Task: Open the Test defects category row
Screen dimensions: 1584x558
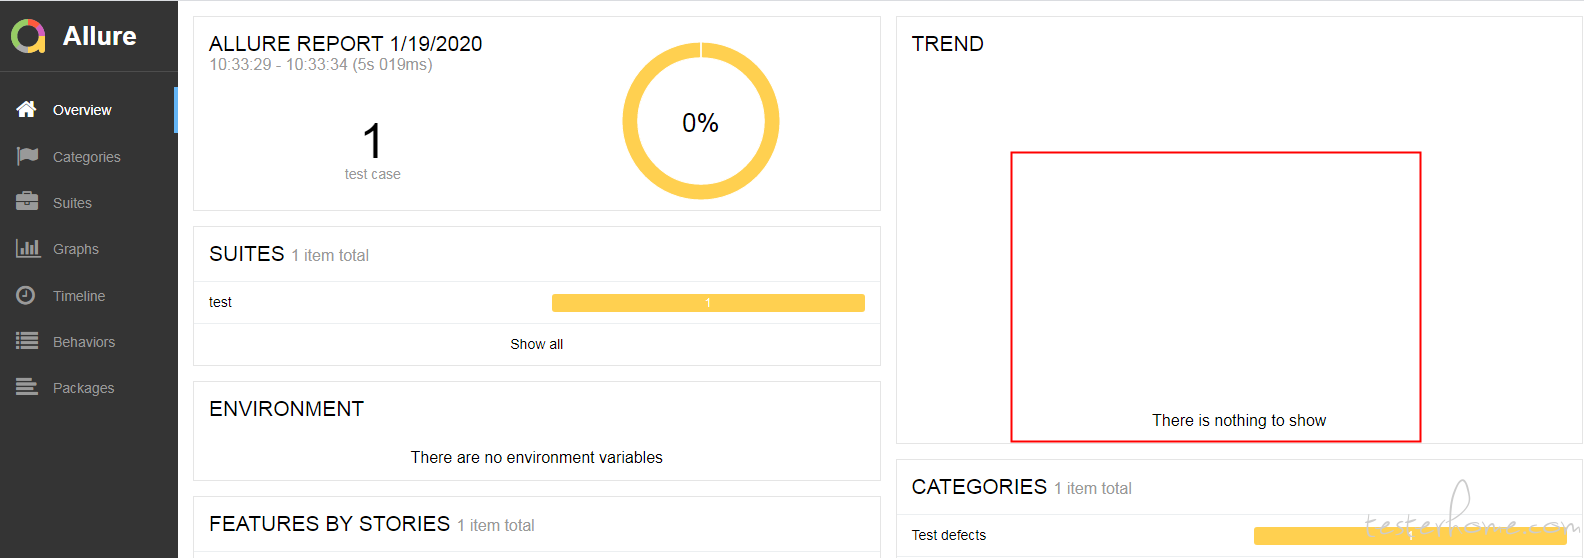Action: 1239,535
